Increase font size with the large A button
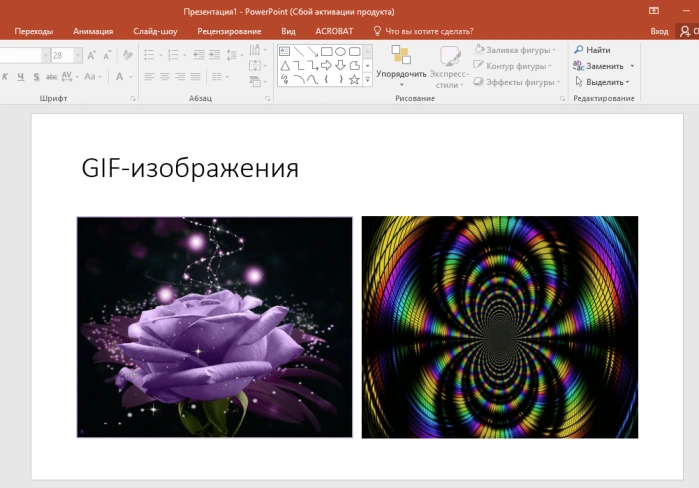 91,55
